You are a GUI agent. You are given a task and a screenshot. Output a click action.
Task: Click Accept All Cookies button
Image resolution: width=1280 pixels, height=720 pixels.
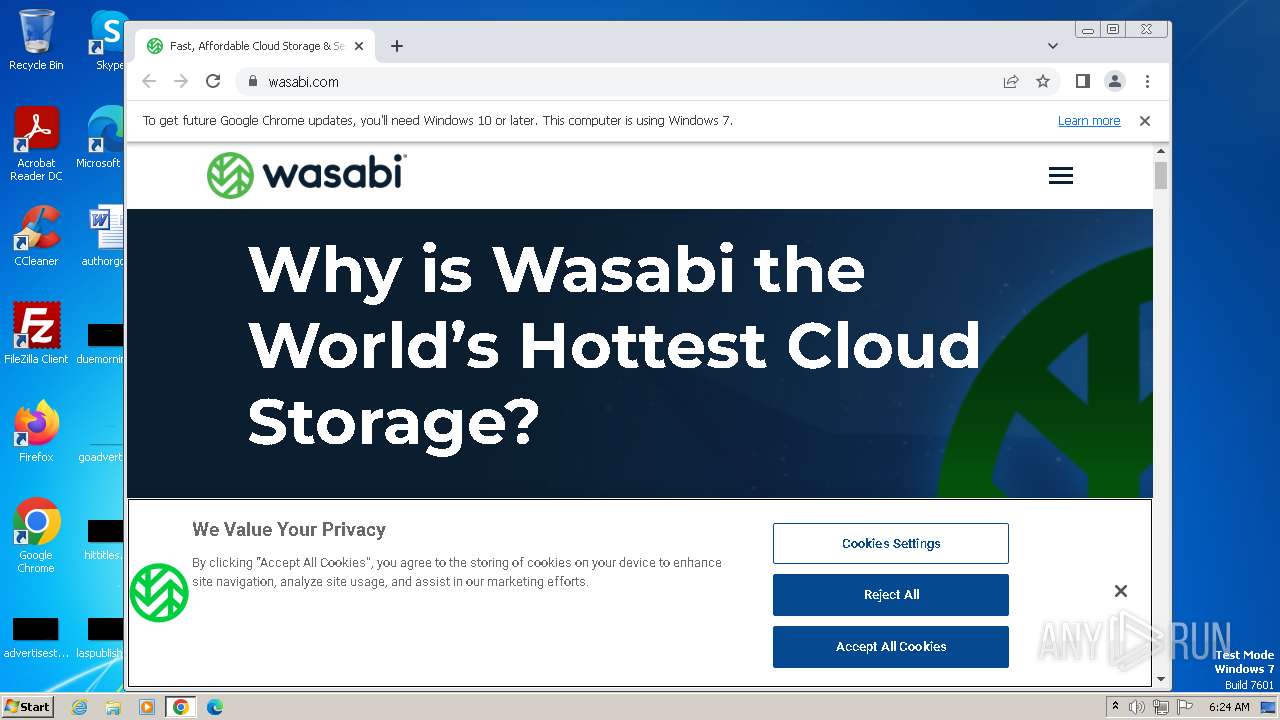(890, 647)
